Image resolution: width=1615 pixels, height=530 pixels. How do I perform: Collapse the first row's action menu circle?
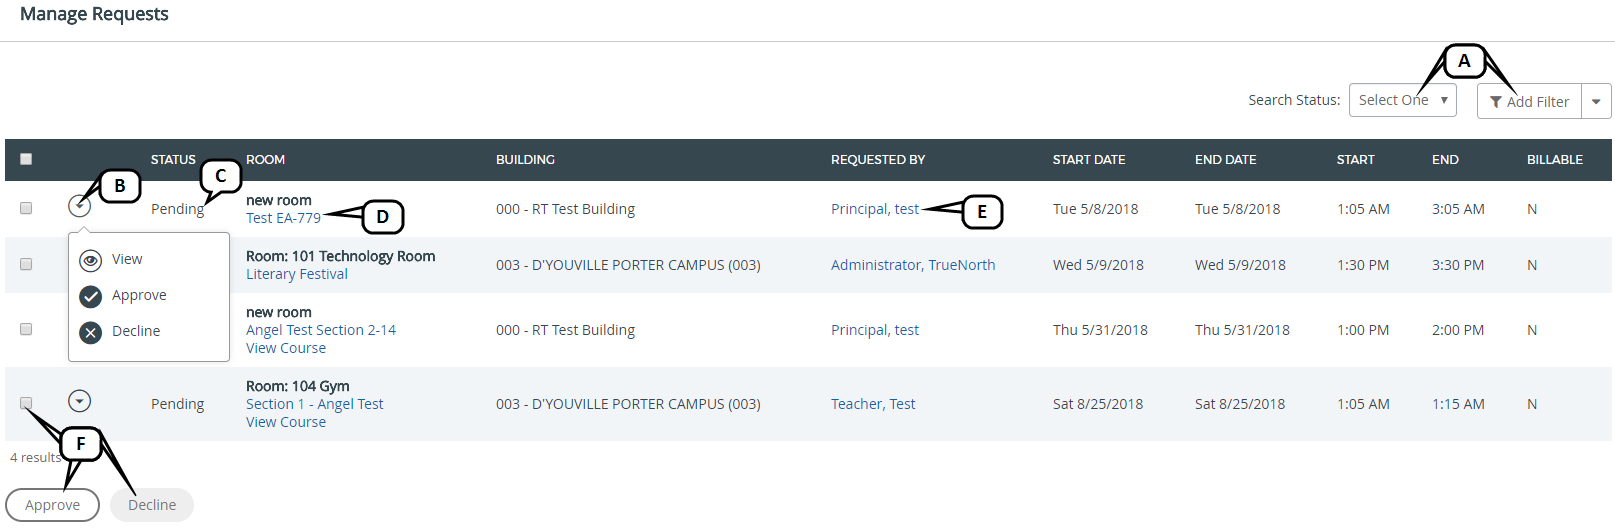(80, 206)
